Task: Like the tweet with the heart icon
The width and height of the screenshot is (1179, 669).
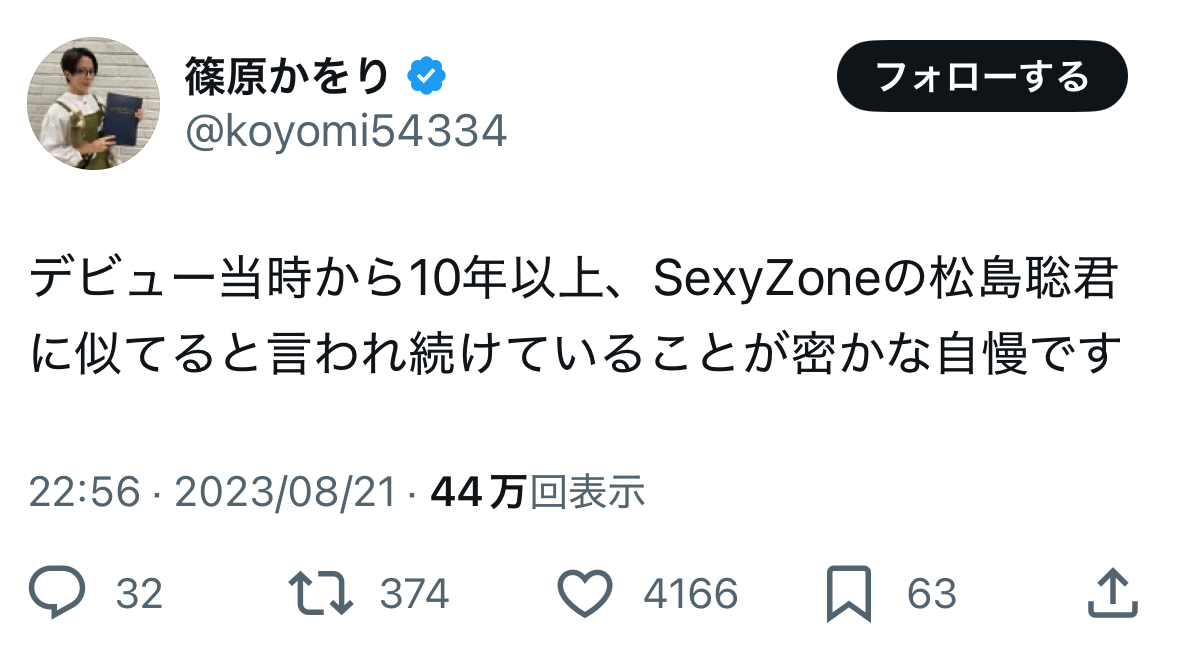Action: tap(585, 593)
